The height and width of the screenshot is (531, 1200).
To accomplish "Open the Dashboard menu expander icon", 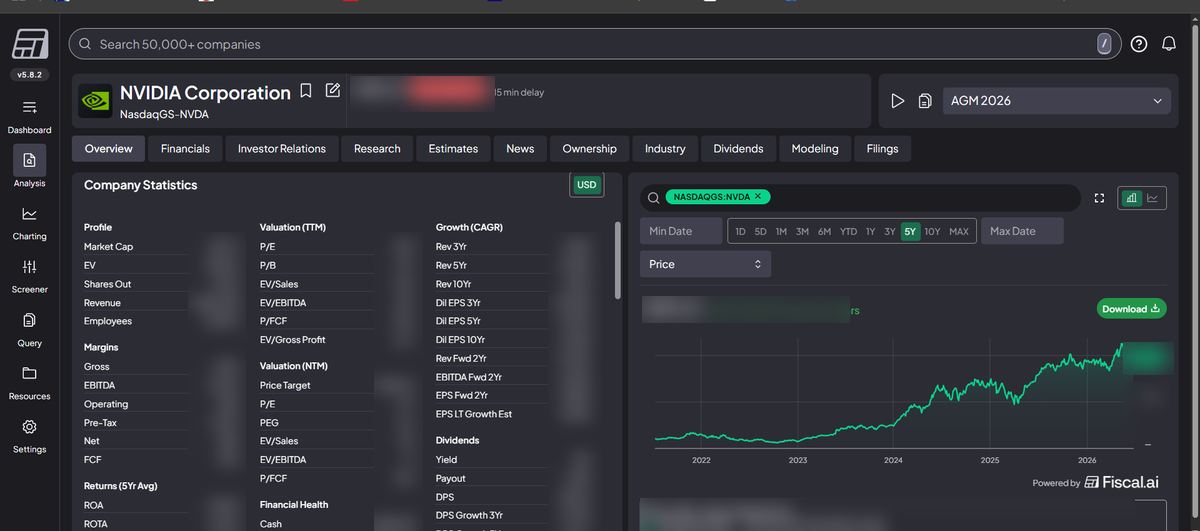I will click(x=29, y=107).
